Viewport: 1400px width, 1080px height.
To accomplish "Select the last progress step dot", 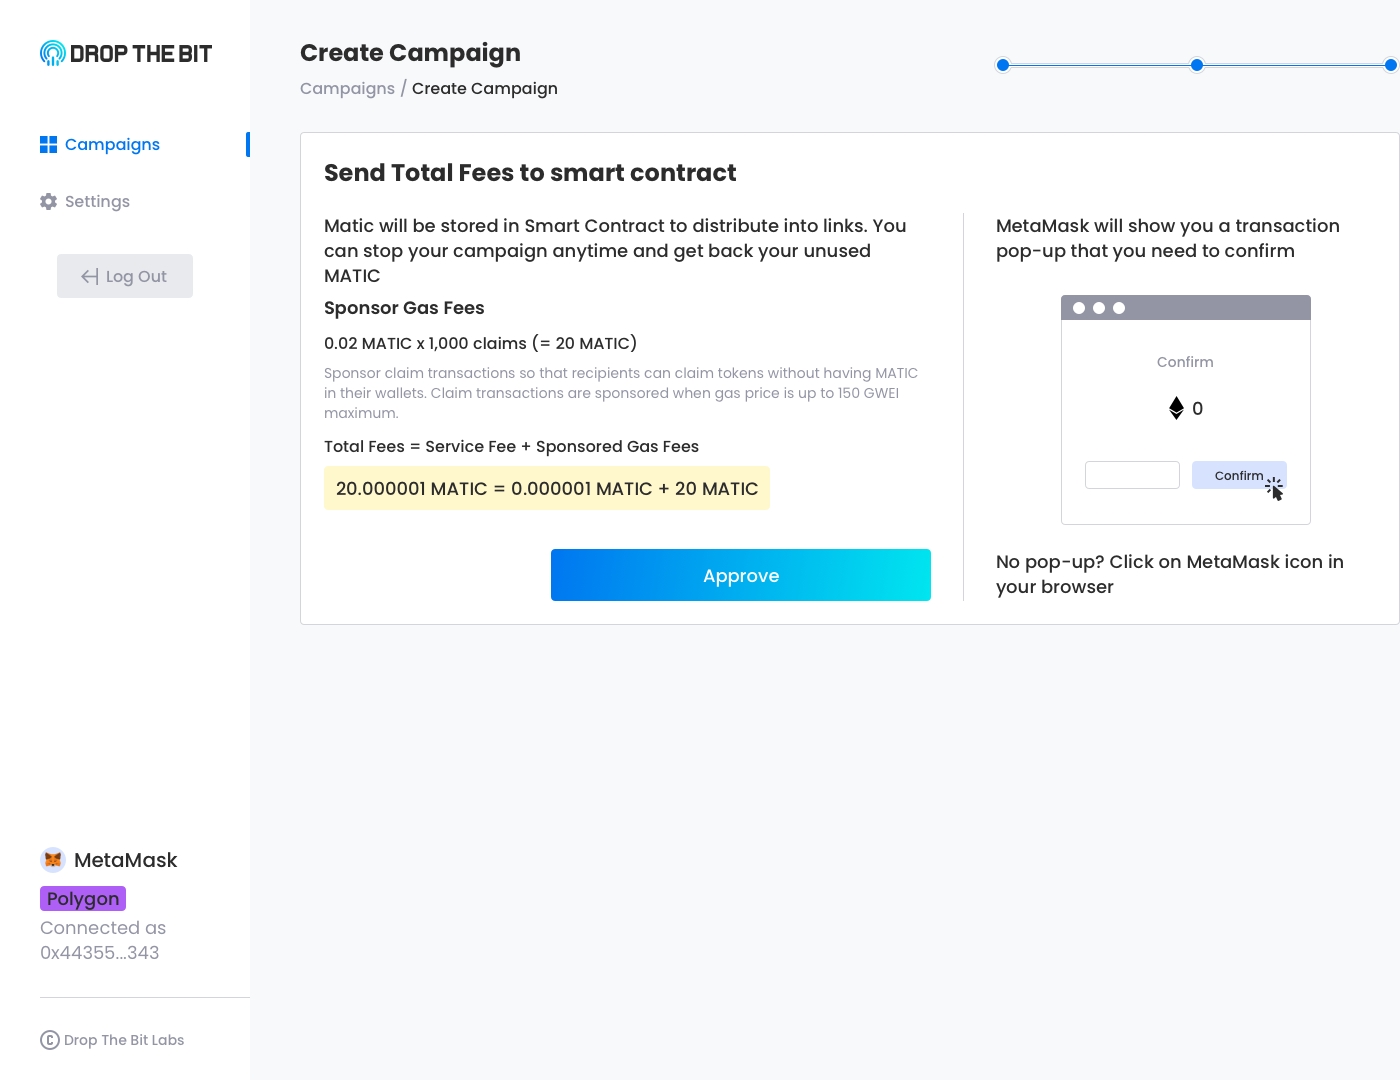I will [1390, 65].
